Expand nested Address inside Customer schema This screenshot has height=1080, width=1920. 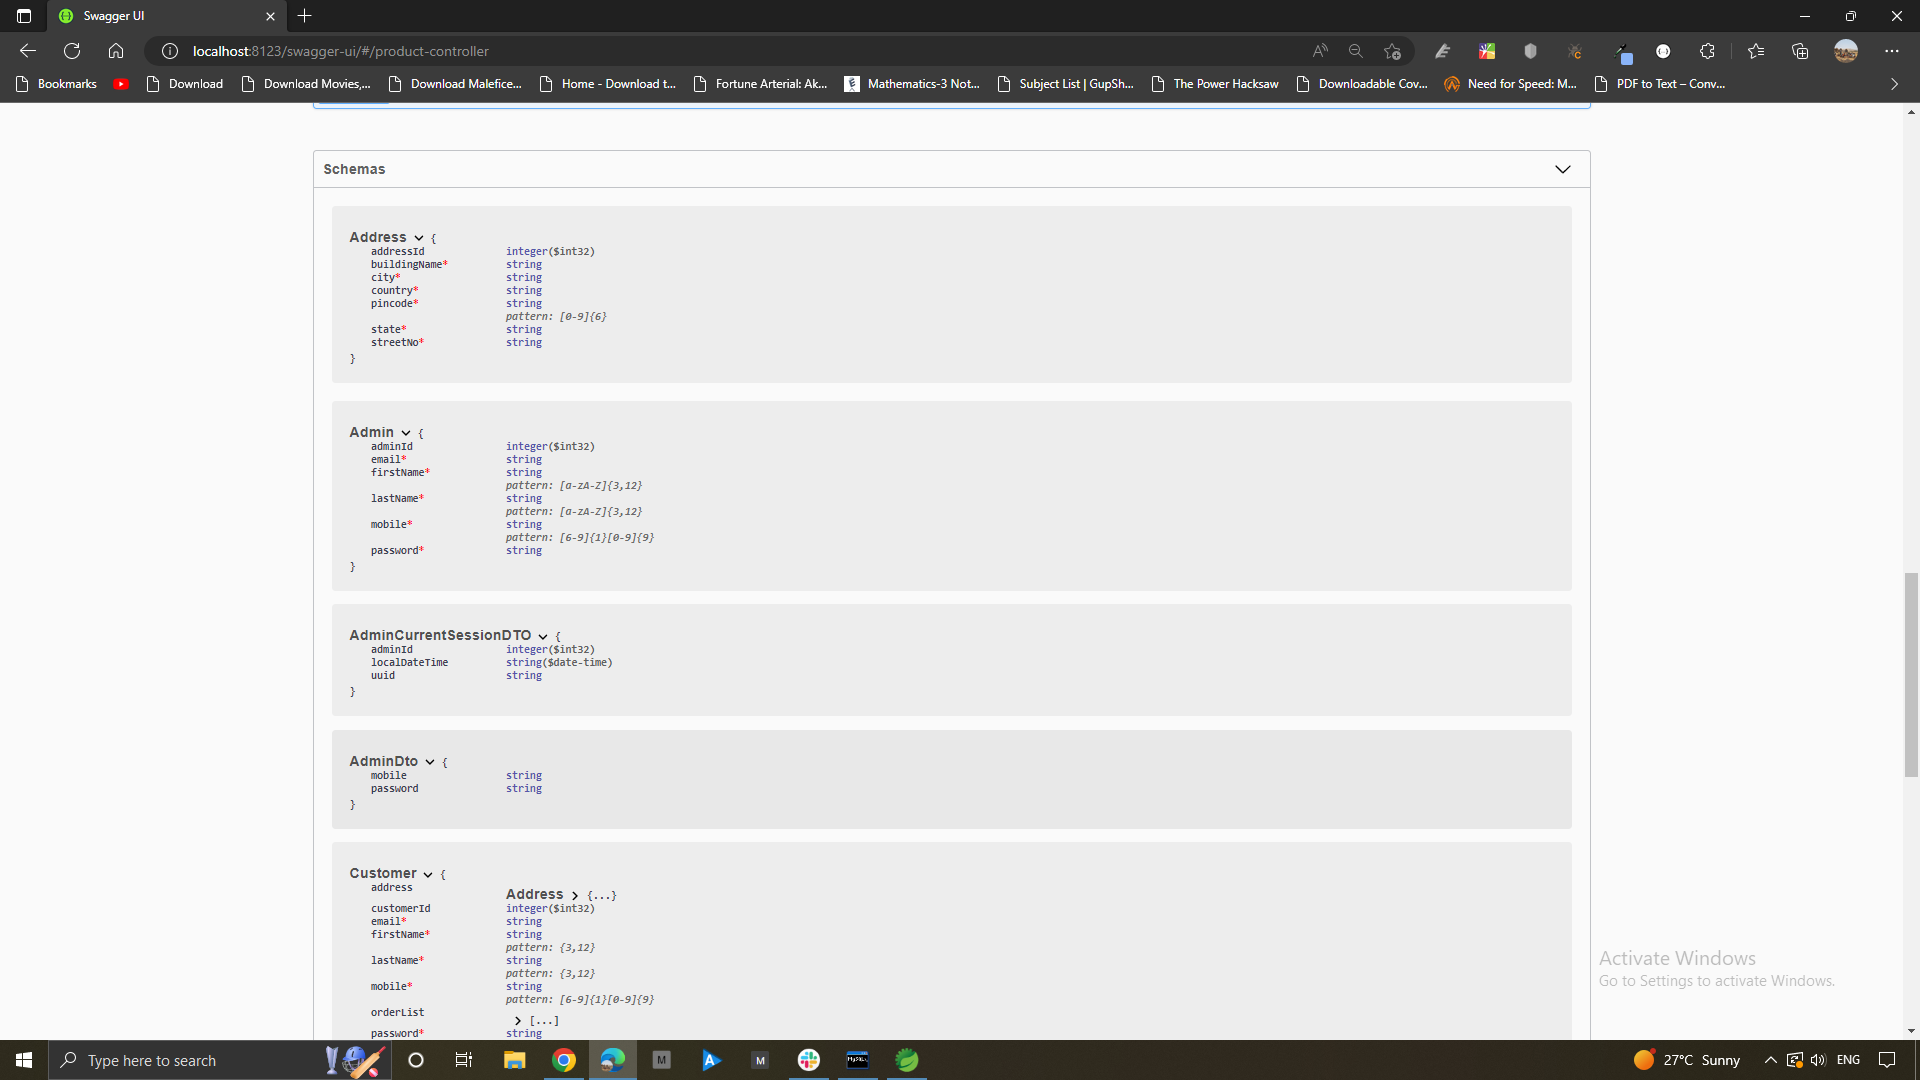(x=575, y=895)
